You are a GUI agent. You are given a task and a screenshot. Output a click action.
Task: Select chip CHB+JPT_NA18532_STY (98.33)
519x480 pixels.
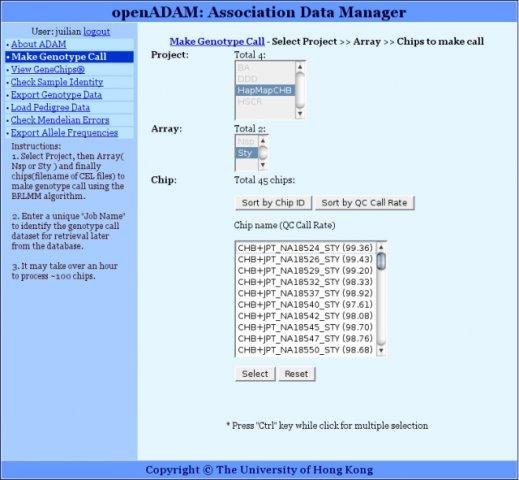305,282
